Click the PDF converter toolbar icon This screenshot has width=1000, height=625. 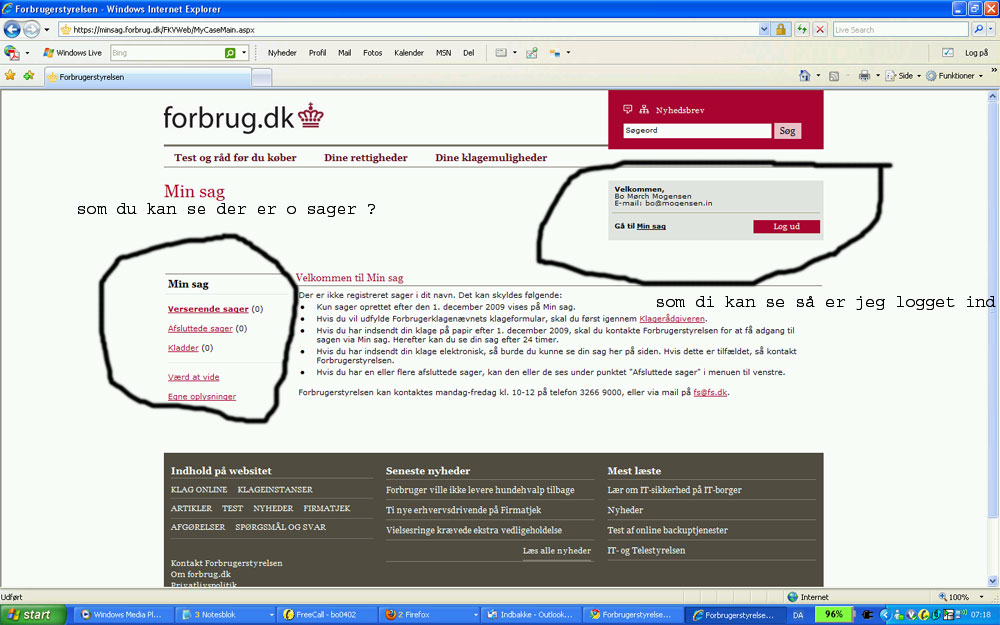[11, 53]
